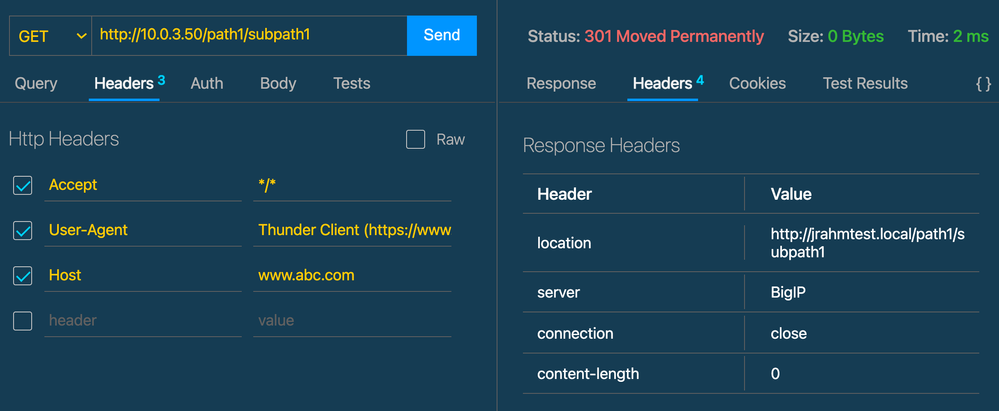View the Cookies tab
This screenshot has width=999, height=411.
pos(757,84)
